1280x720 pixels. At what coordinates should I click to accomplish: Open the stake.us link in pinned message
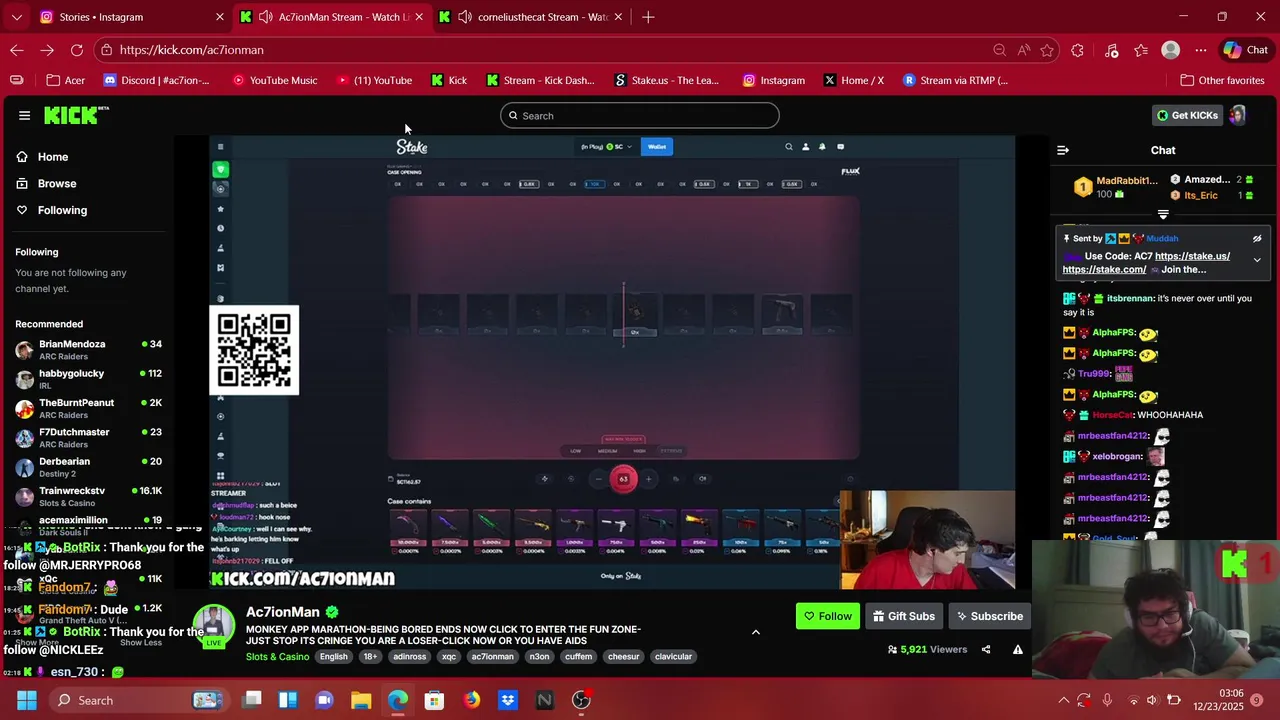point(1192,256)
